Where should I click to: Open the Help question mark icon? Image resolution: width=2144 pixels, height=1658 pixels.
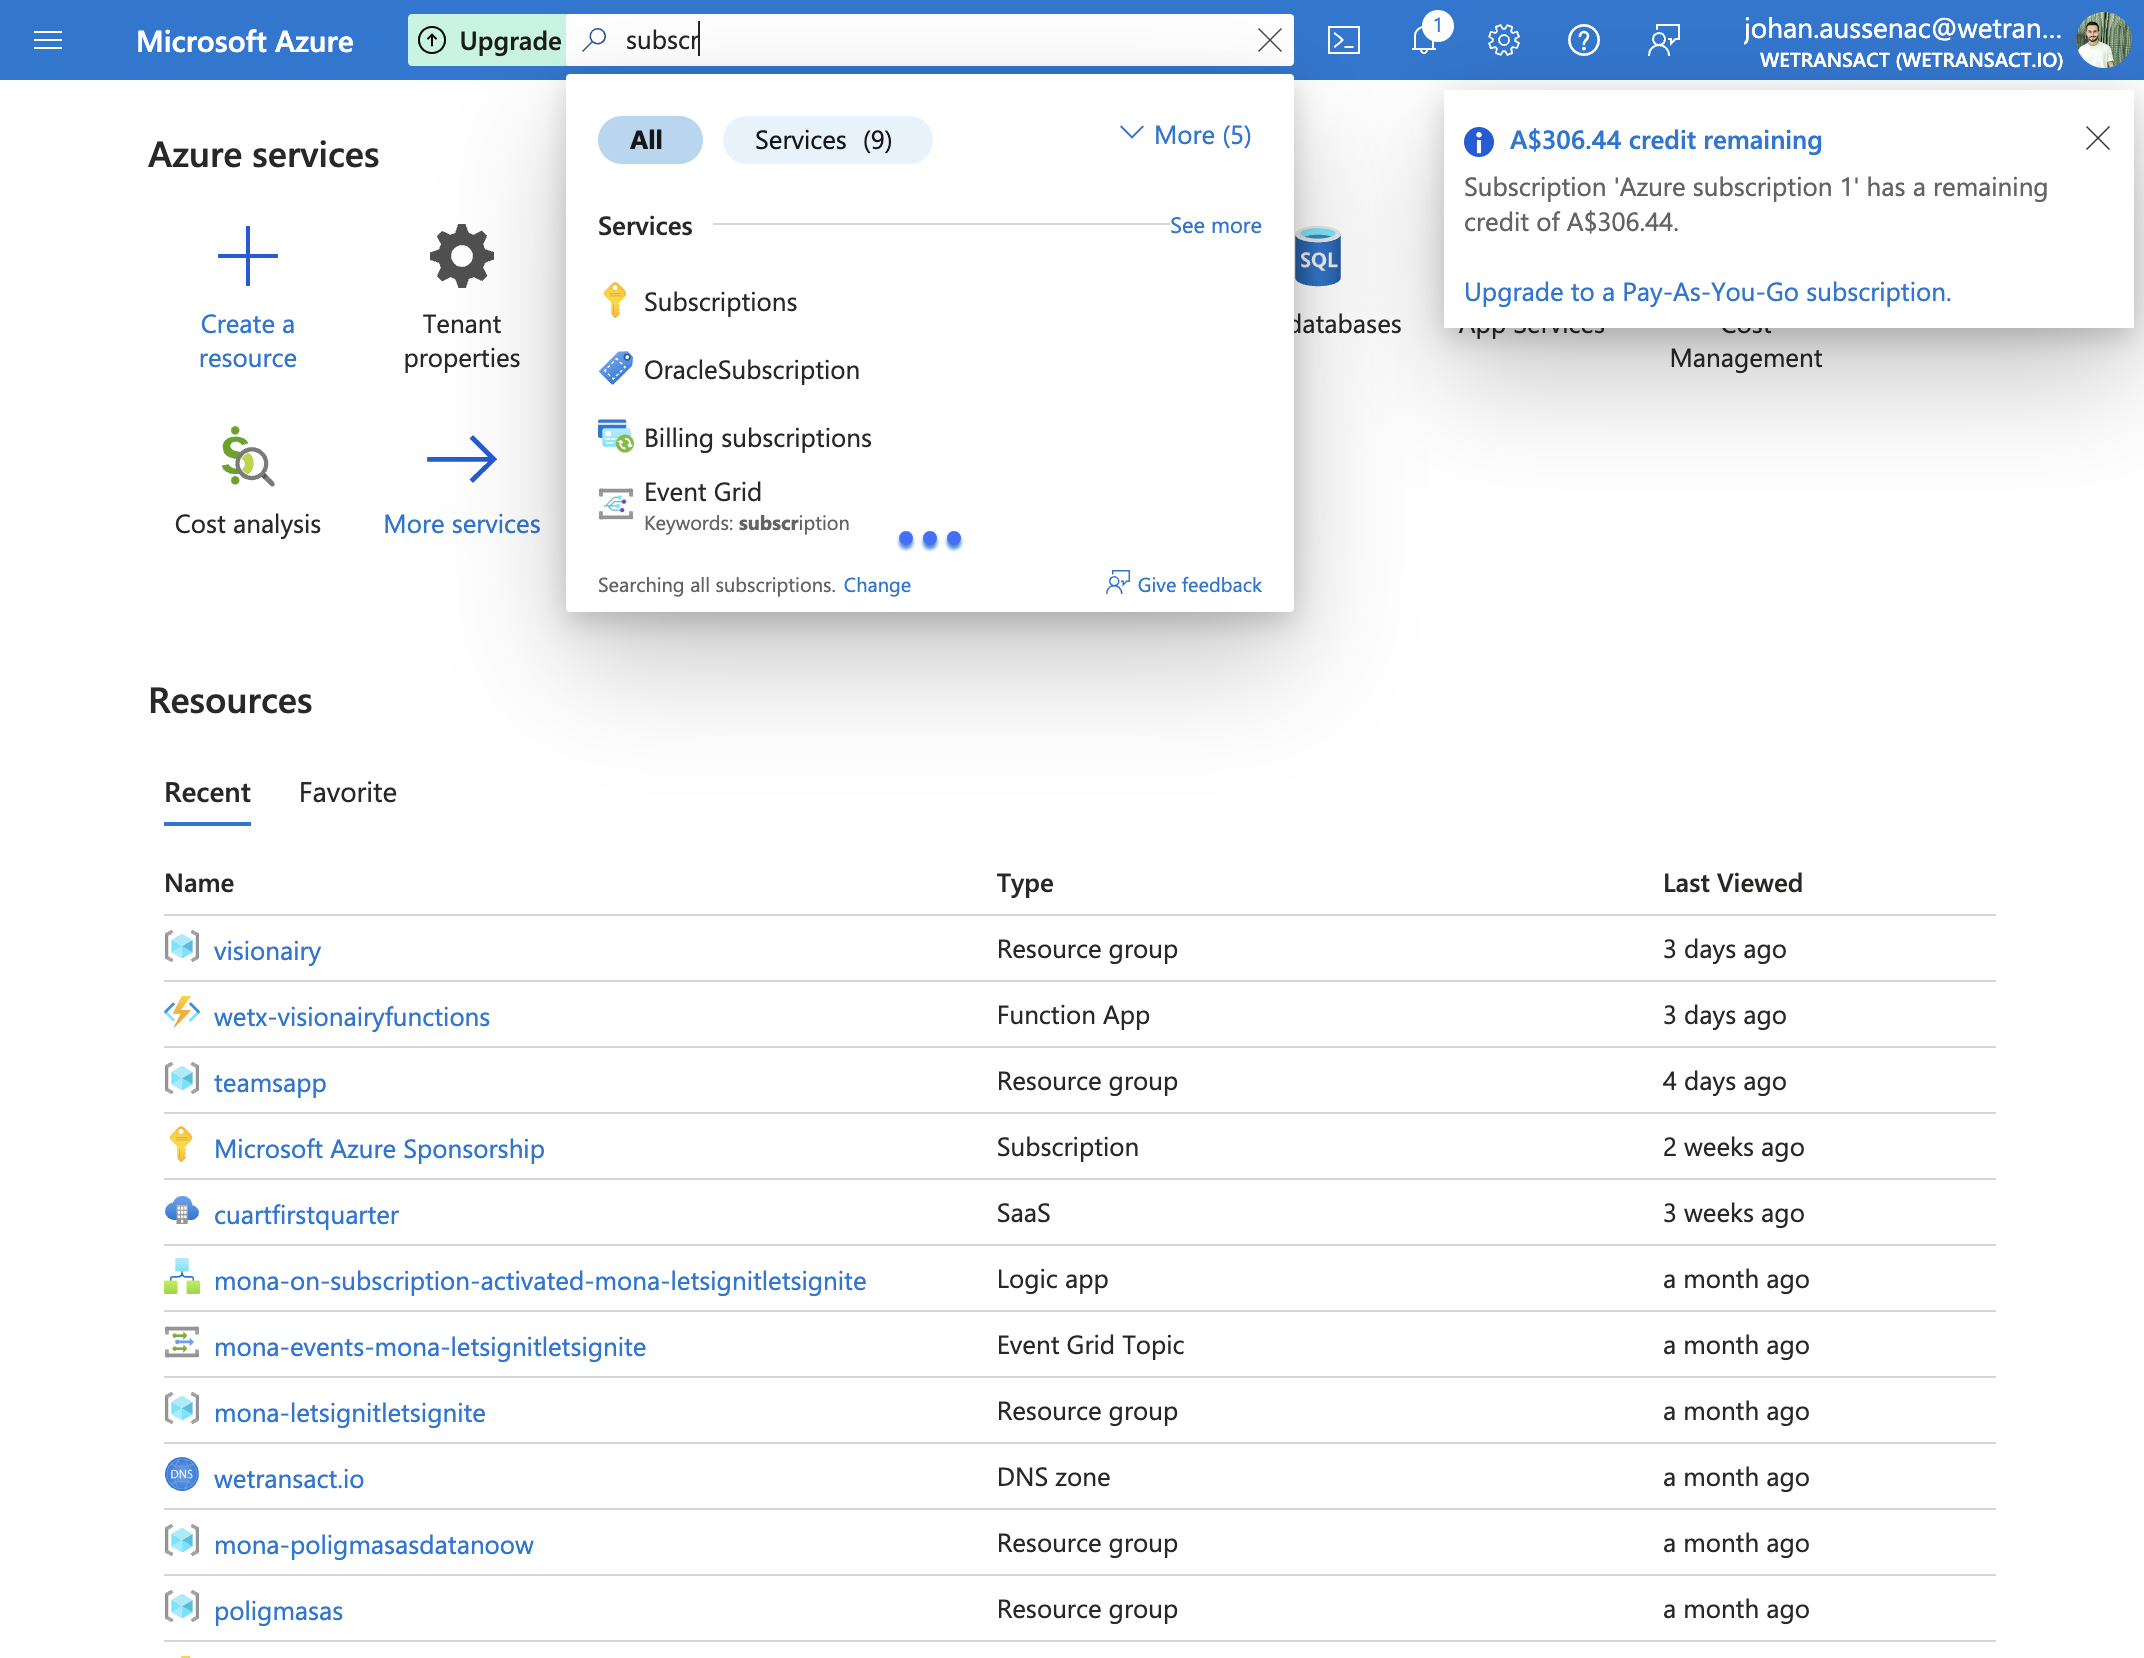click(1583, 40)
